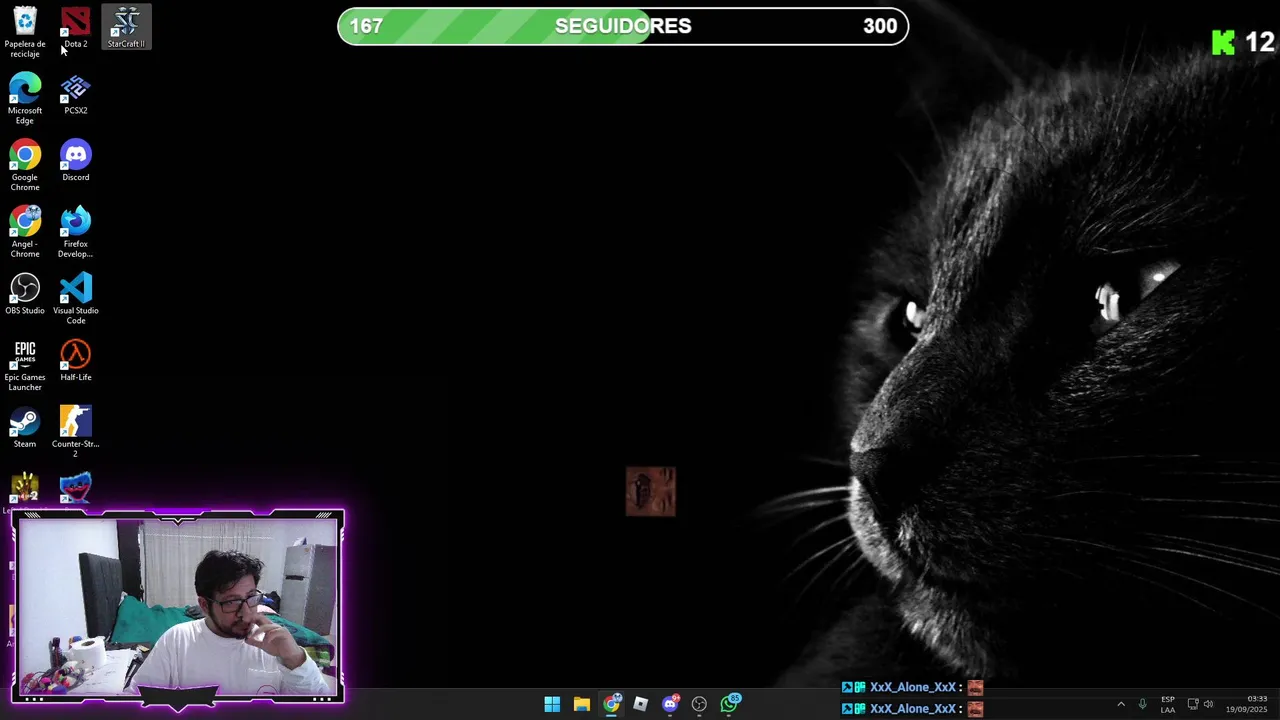The width and height of the screenshot is (1280, 720).
Task: Open the Firefox Developer Edition shortcut
Action: click(76, 232)
